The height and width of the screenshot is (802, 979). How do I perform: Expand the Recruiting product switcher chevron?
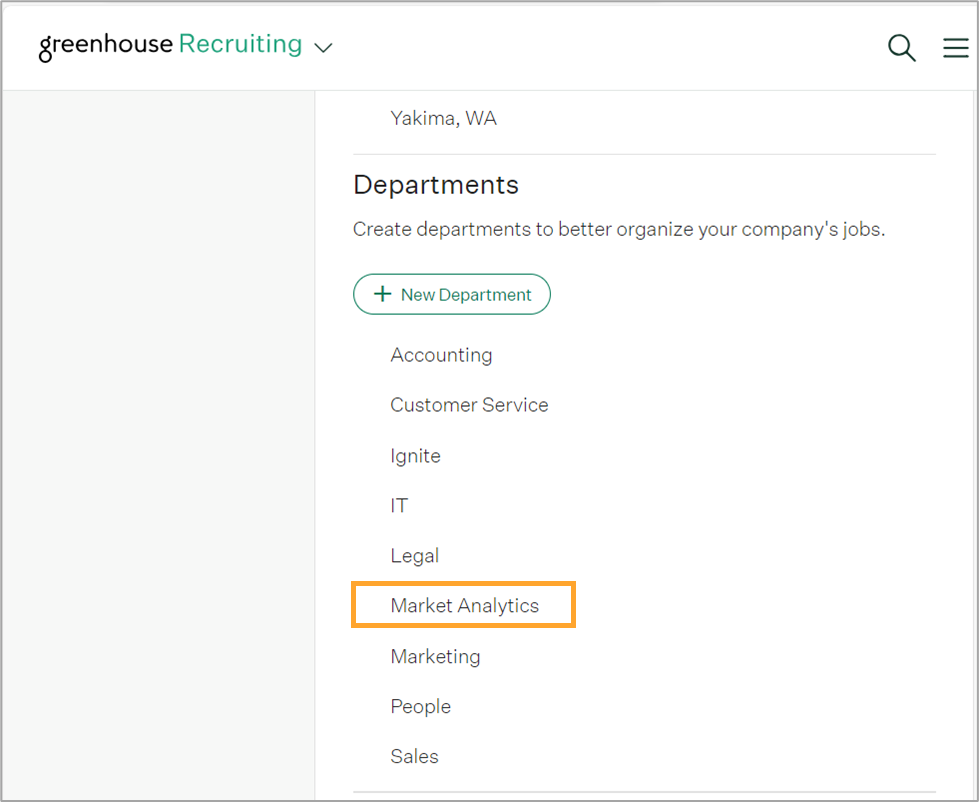pos(323,48)
